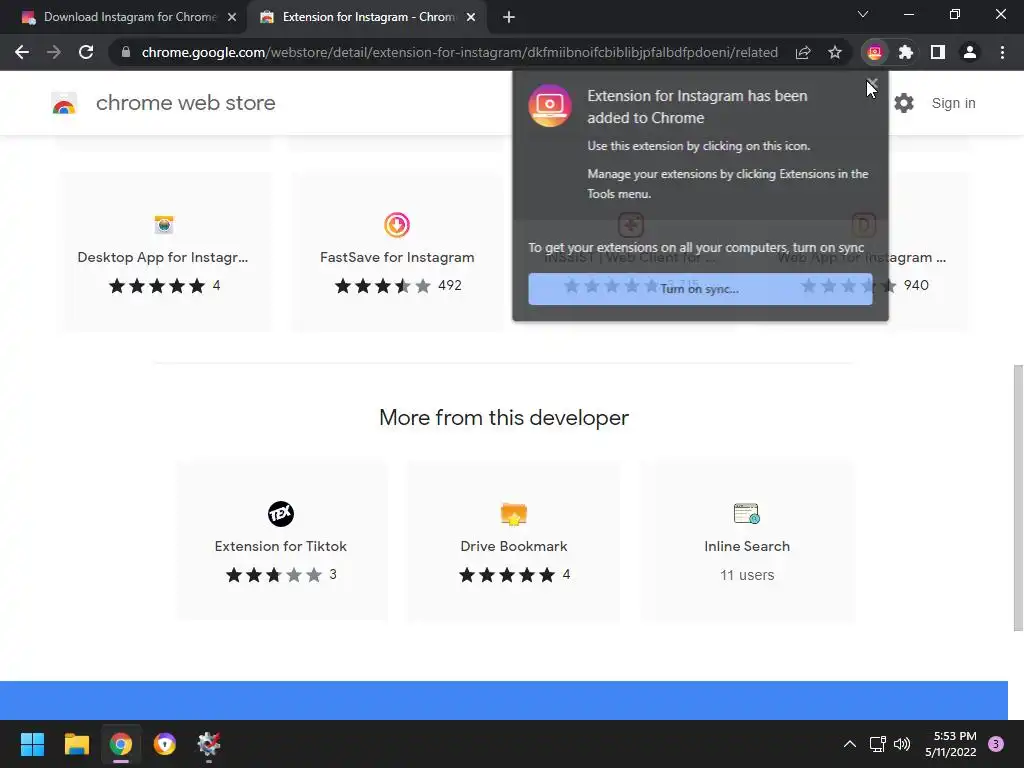Click the Chrome taskbar icon
The image size is (1024, 768).
[x=121, y=744]
